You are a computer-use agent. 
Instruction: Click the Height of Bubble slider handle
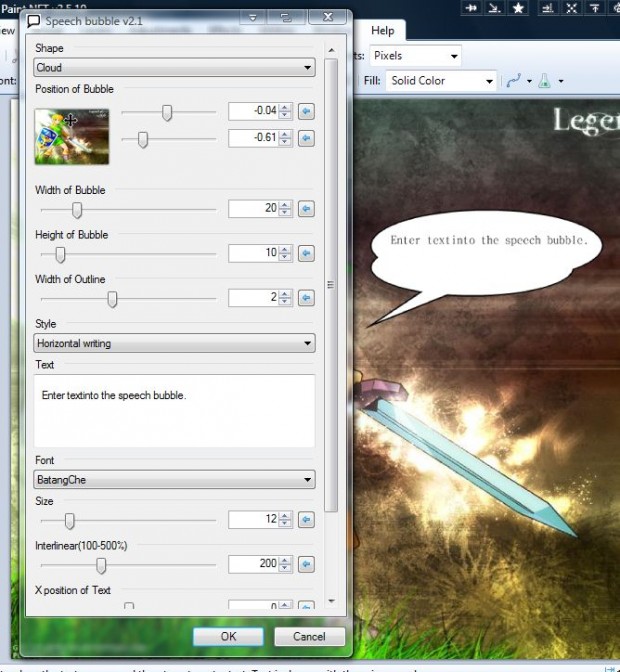pyautogui.click(x=60, y=255)
